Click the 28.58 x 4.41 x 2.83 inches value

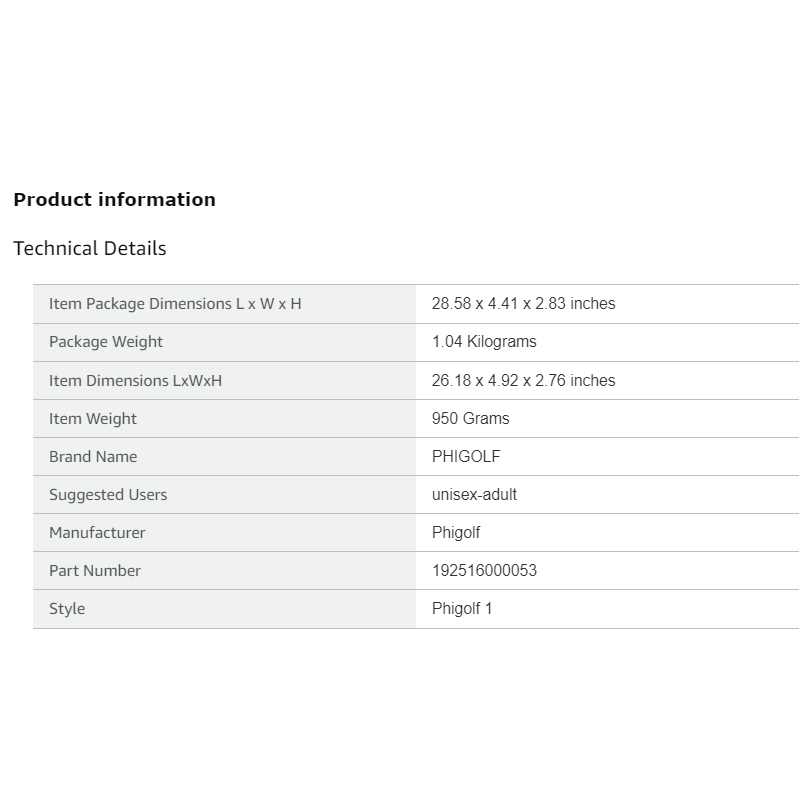pos(523,303)
